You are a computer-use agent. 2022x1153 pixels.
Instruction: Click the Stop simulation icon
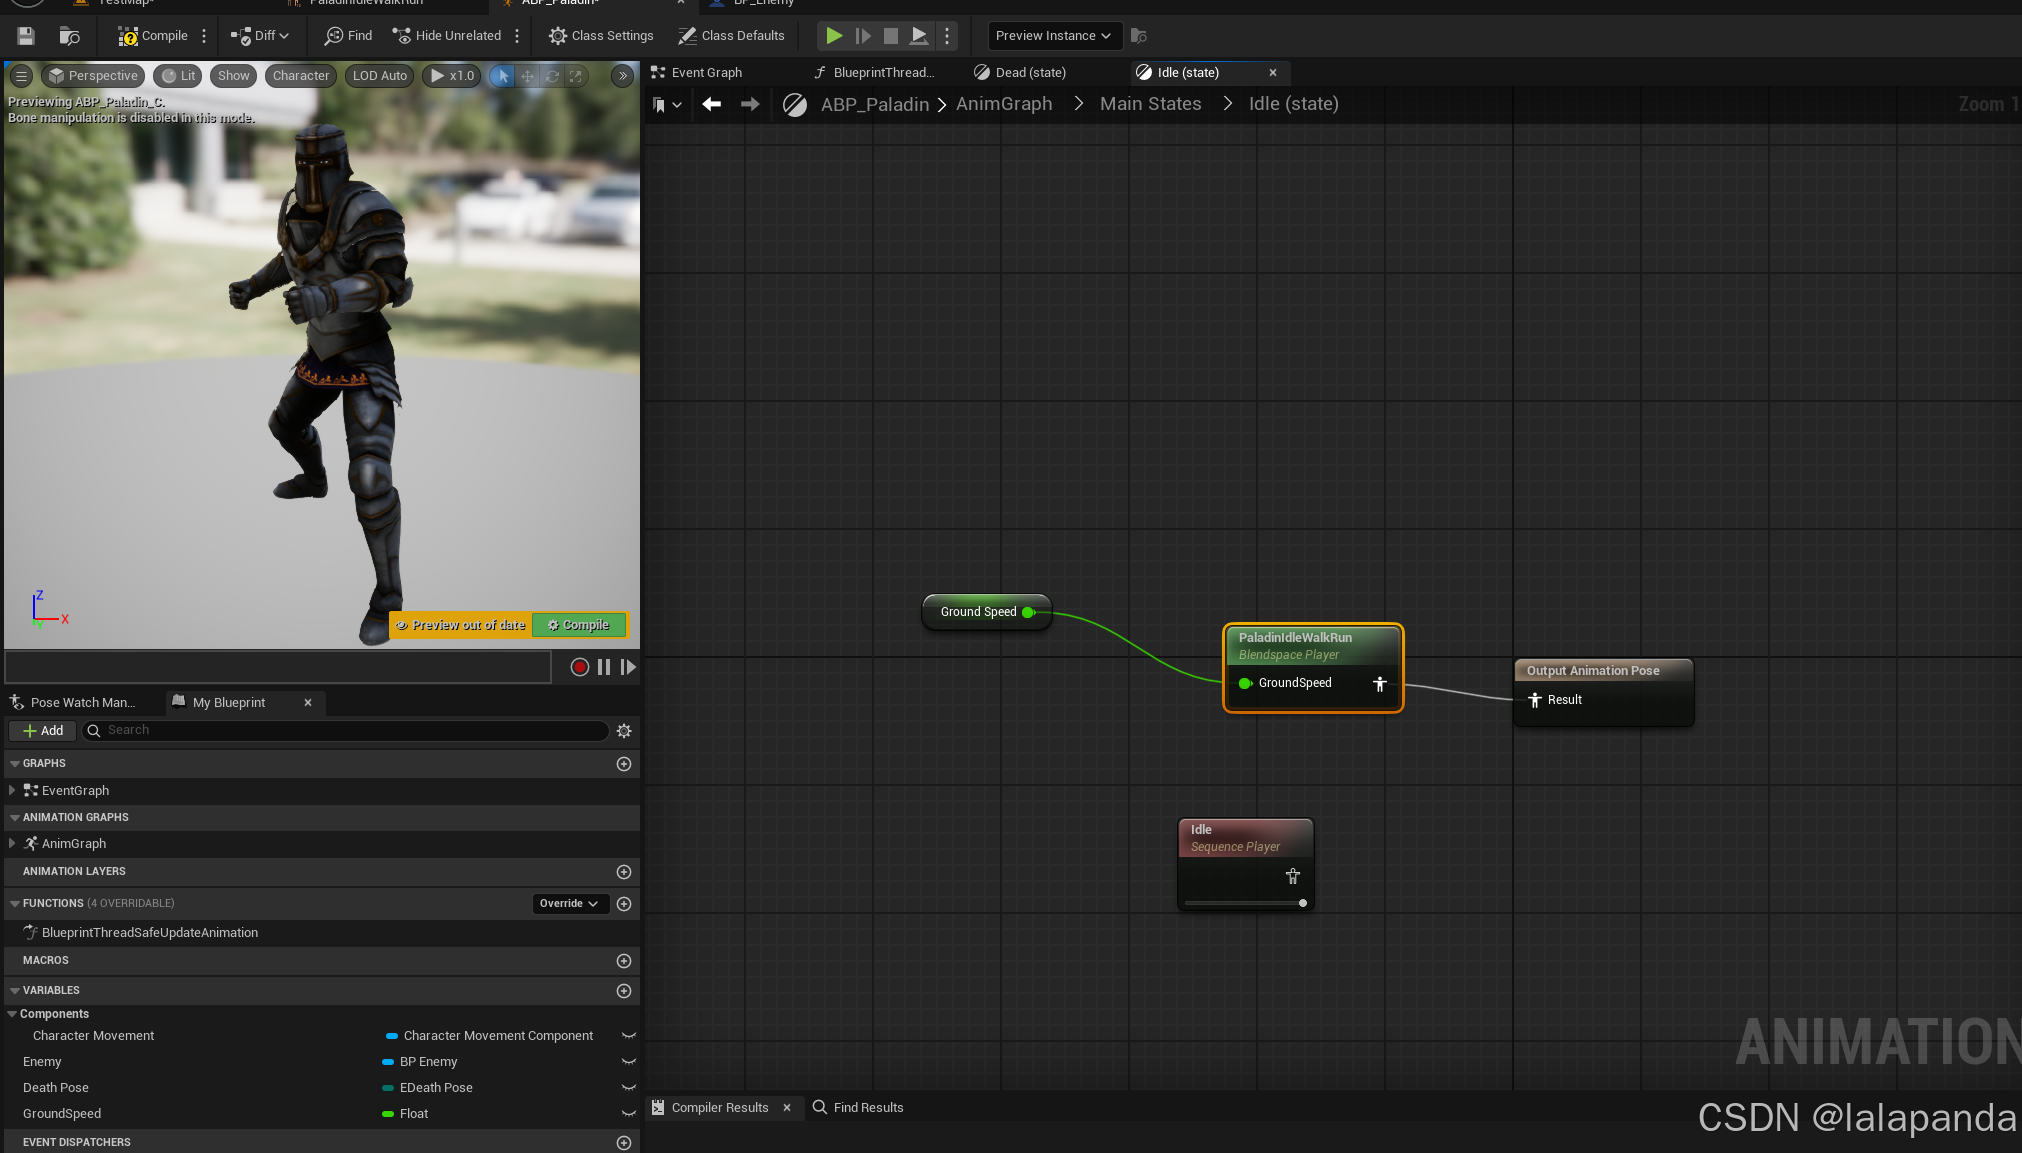(x=890, y=36)
